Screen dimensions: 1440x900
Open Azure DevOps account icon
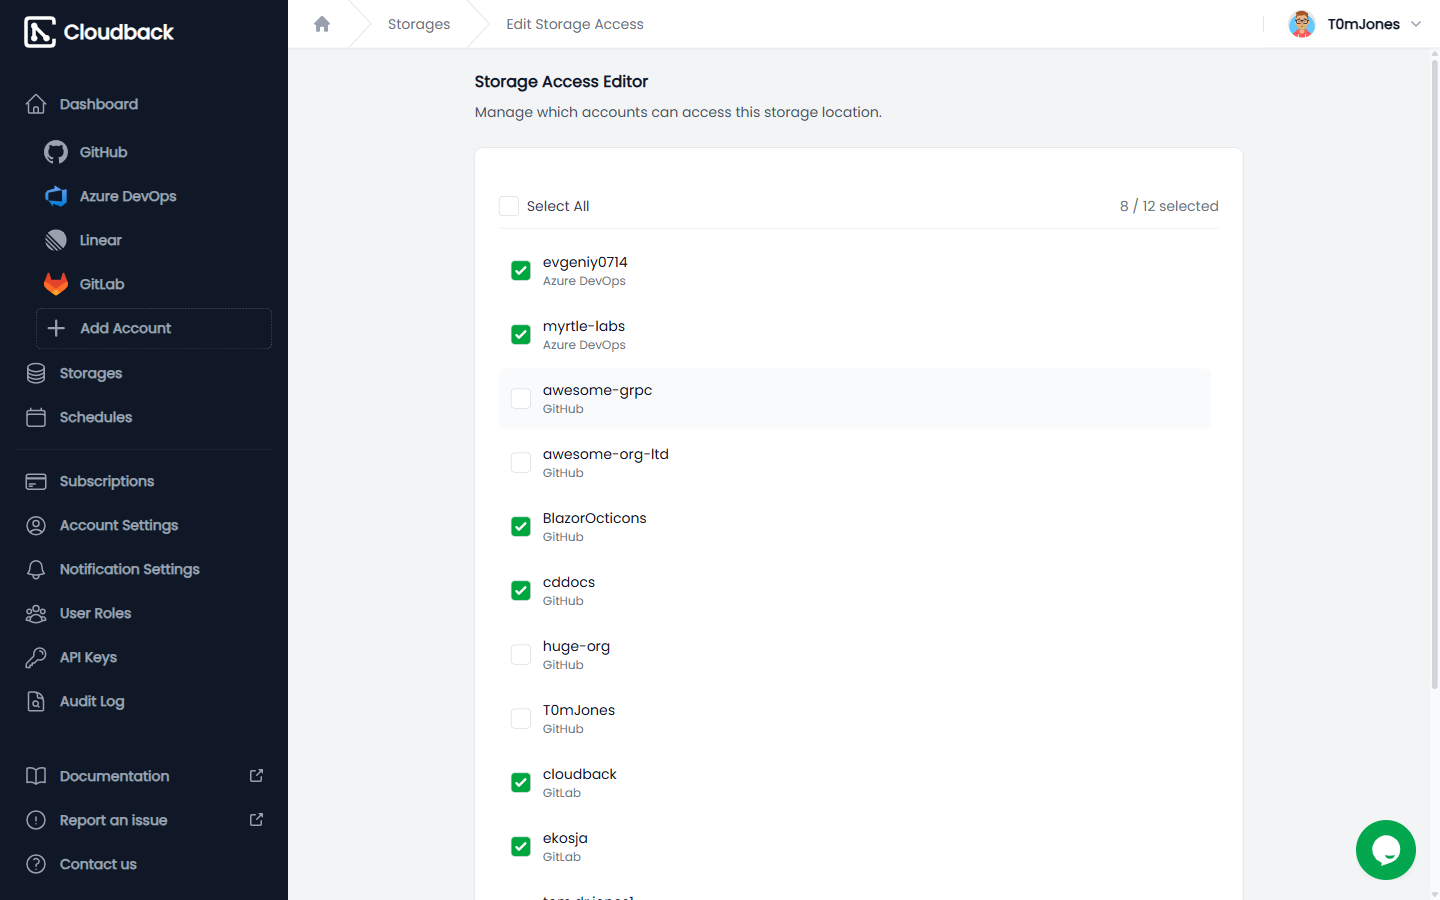(x=56, y=196)
